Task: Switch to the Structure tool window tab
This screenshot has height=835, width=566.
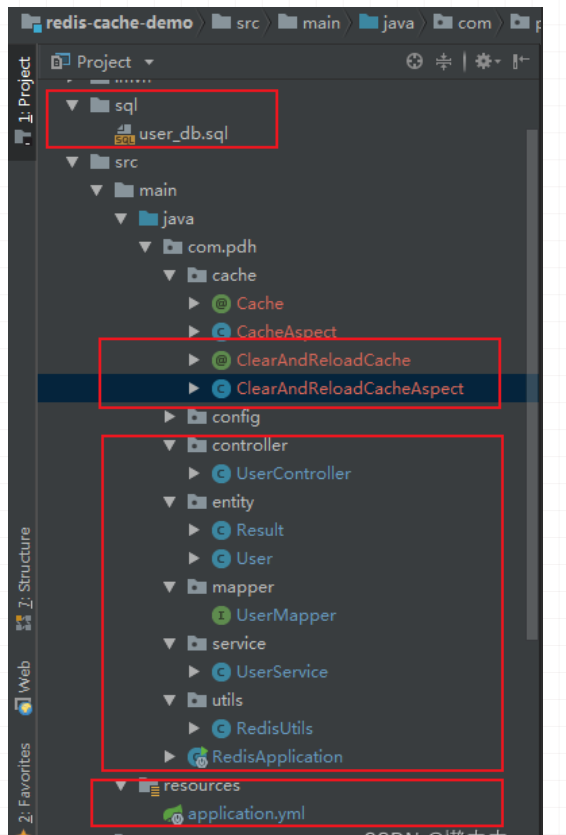Action: pos(24,579)
